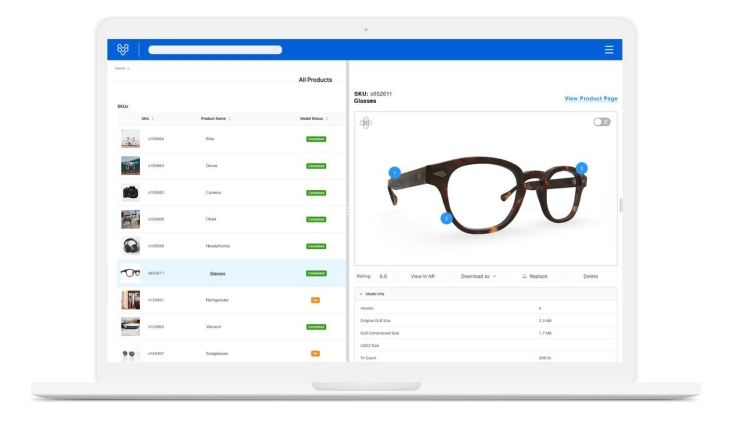
Task: Click the Completed badge in Drone row
Action: coord(316,166)
